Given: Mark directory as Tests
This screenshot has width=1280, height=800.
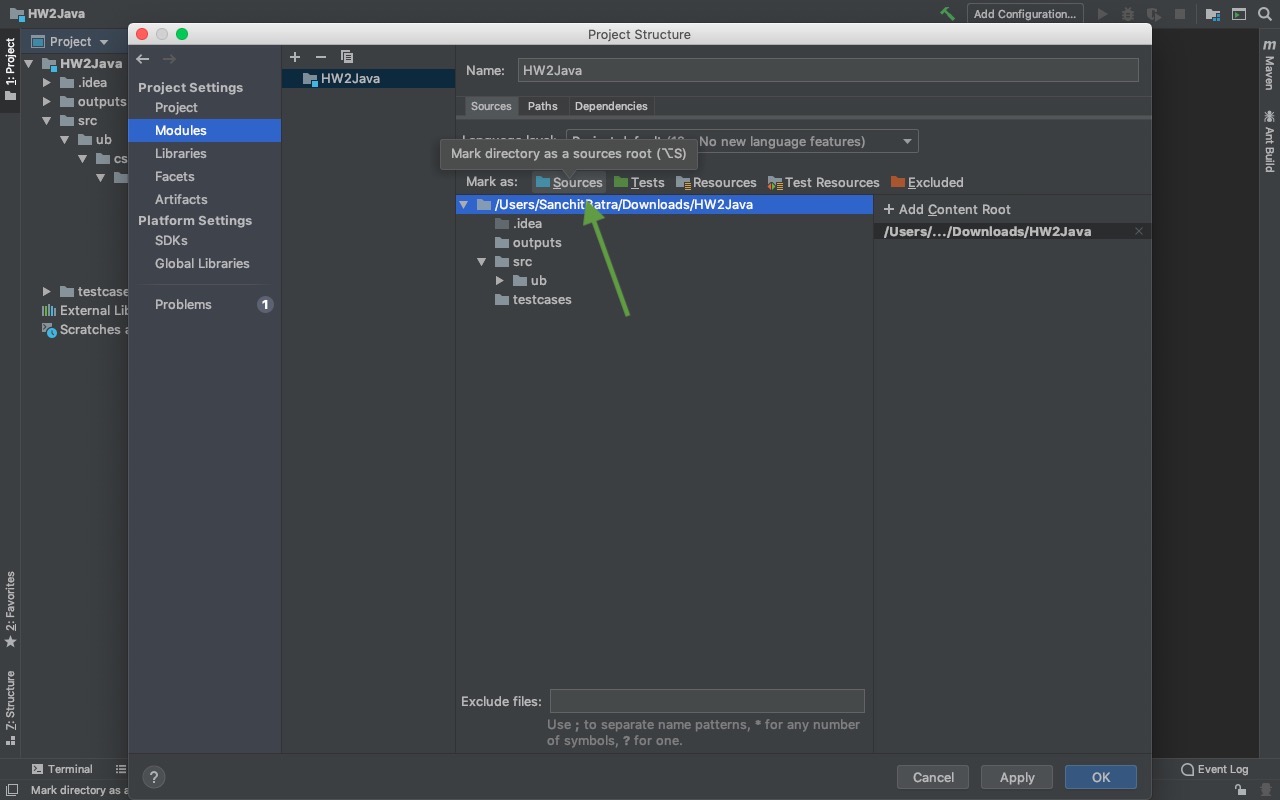Looking at the screenshot, I should coord(639,182).
